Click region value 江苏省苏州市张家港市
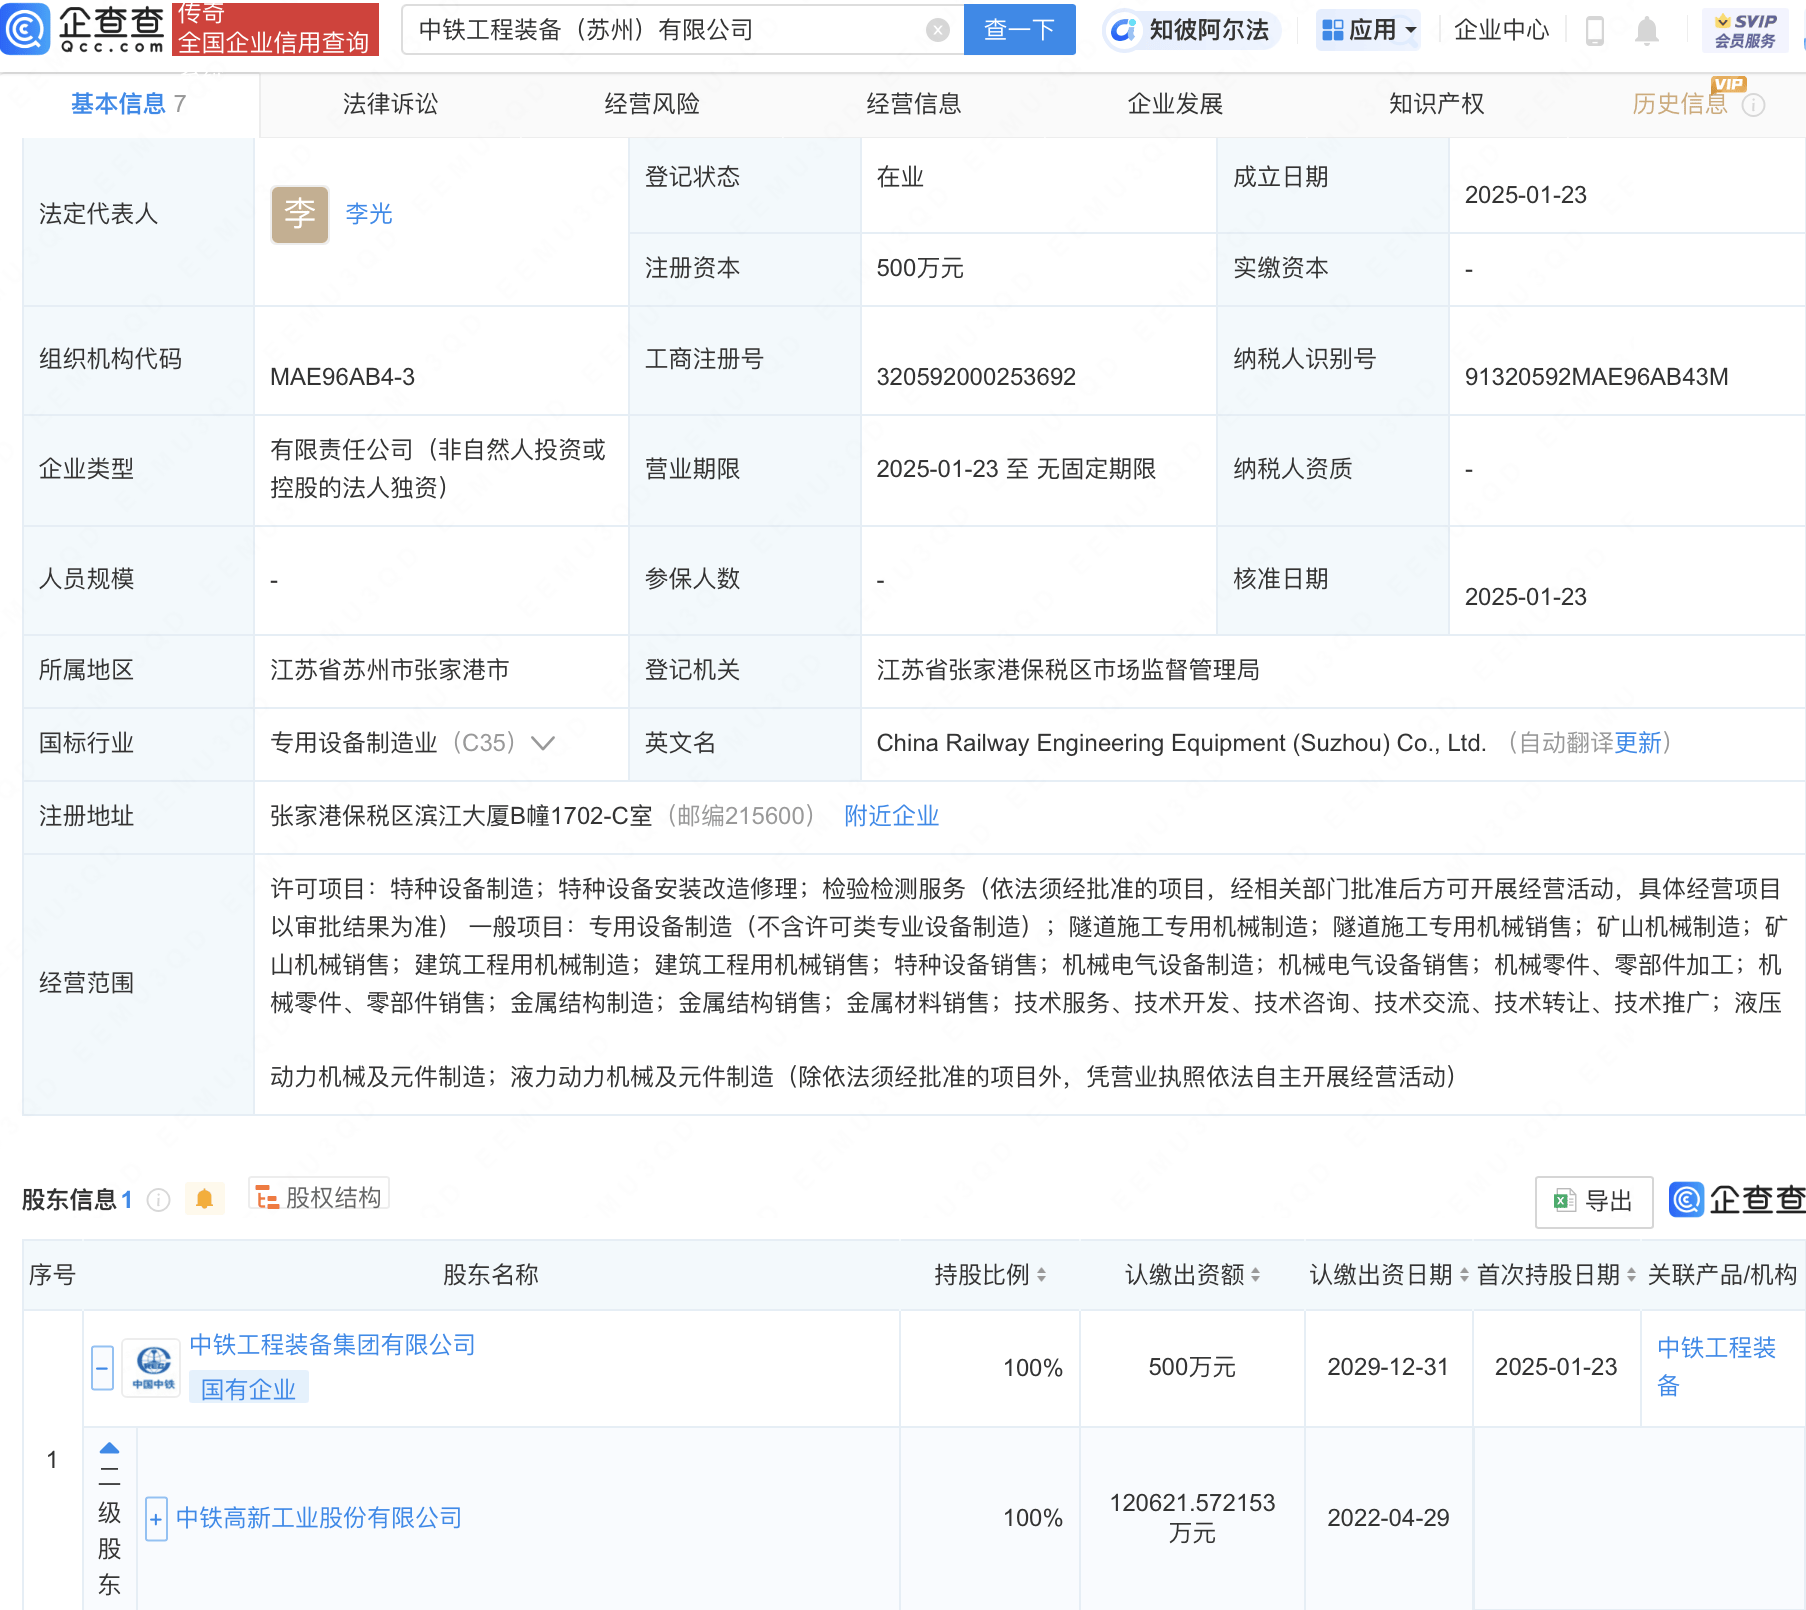 click(390, 670)
